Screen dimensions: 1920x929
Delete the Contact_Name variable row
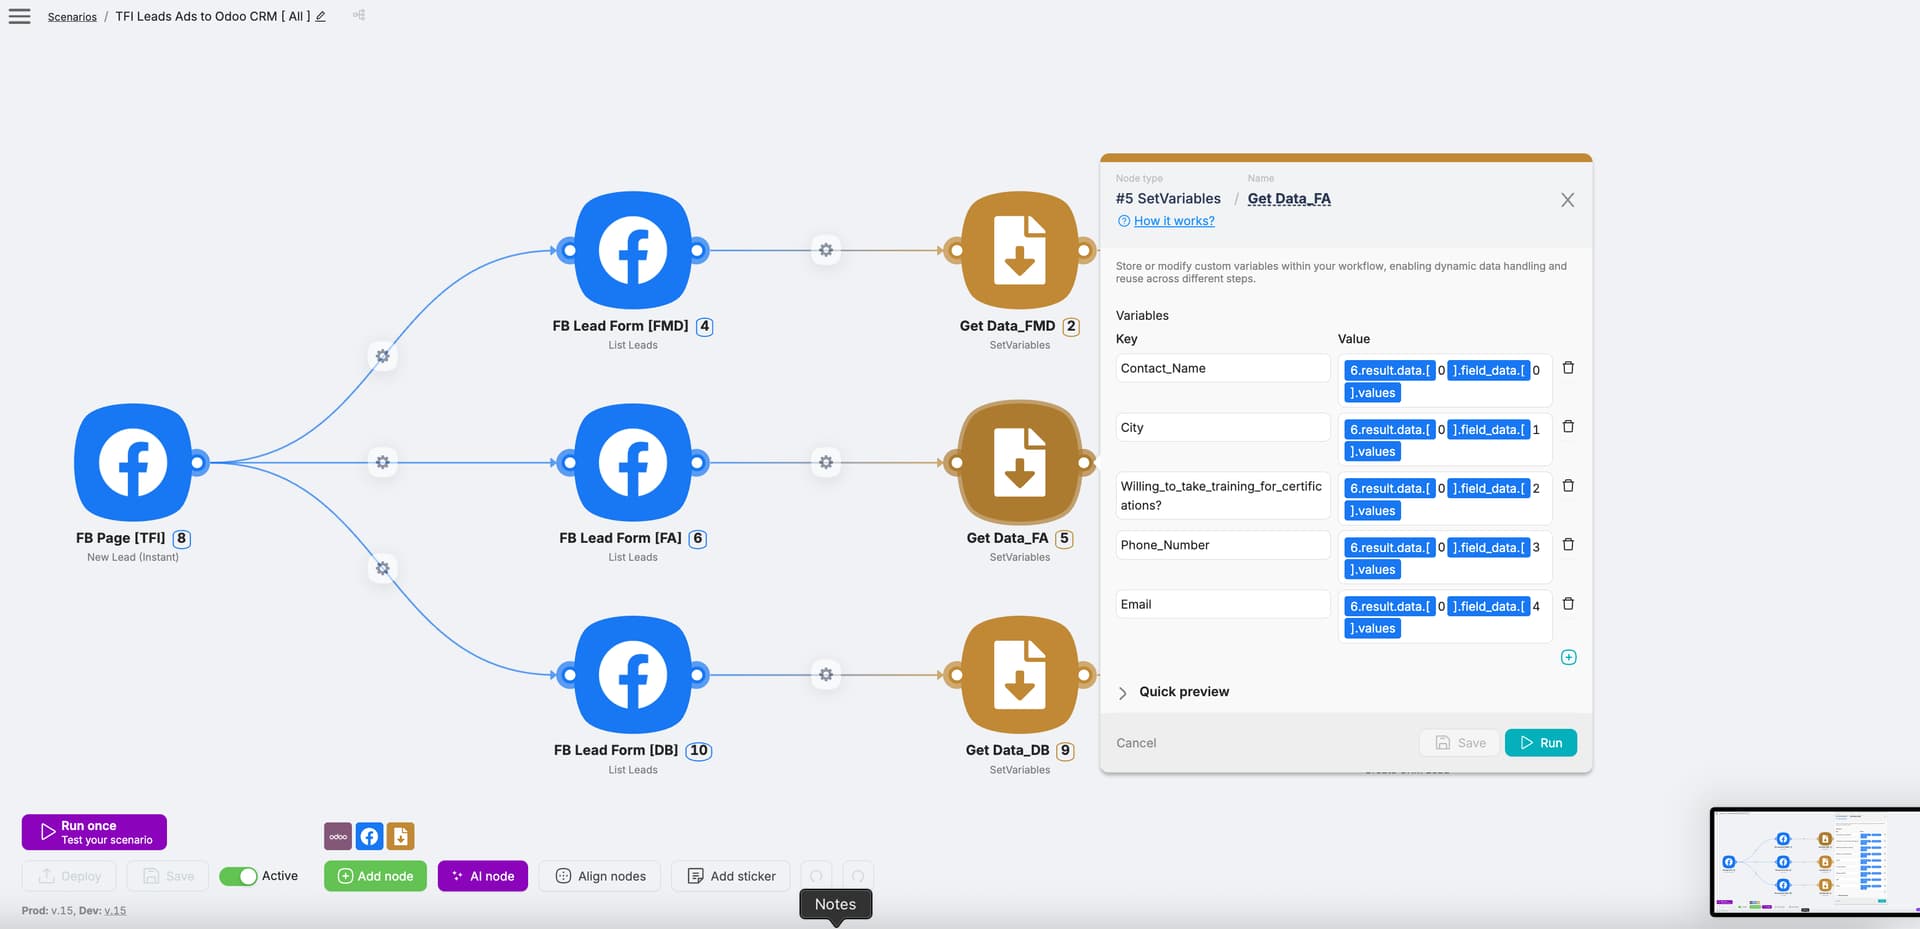pyautogui.click(x=1568, y=368)
